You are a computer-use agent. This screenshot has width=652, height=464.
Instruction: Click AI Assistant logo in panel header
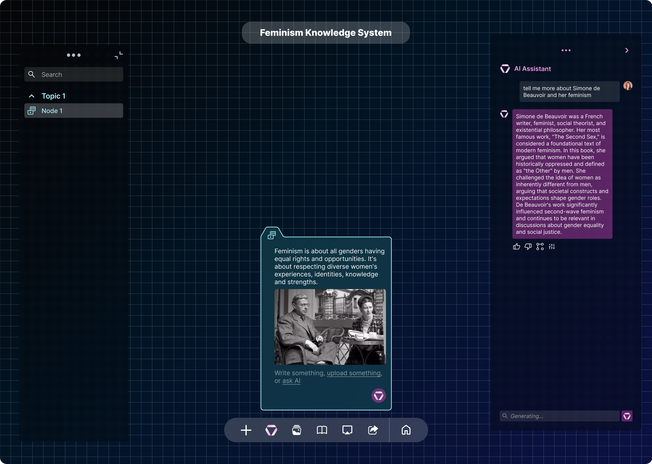click(x=505, y=69)
